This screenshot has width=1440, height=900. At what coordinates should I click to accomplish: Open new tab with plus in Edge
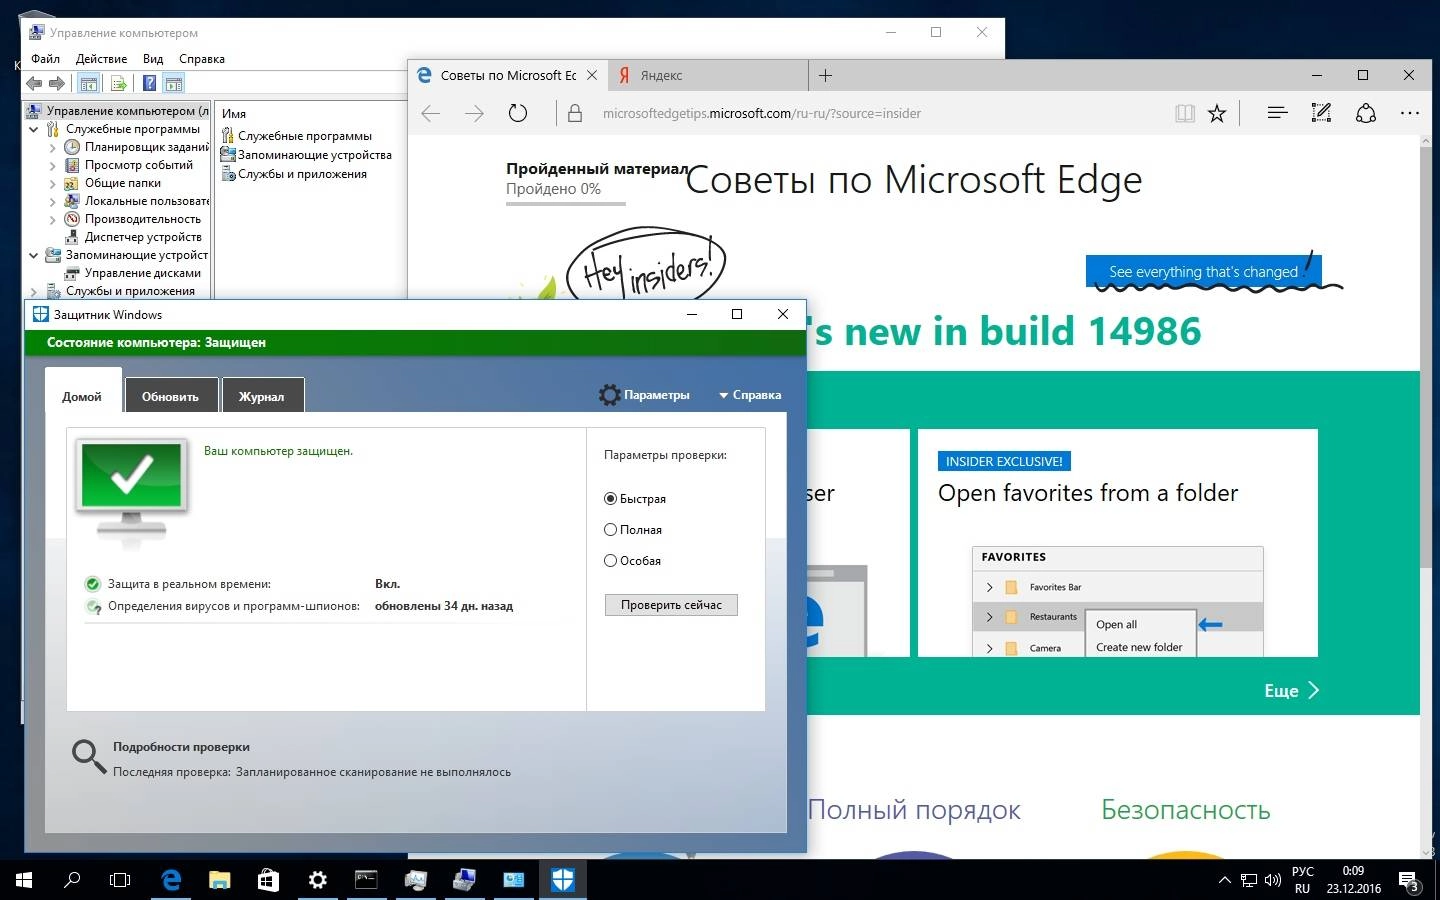(x=825, y=75)
